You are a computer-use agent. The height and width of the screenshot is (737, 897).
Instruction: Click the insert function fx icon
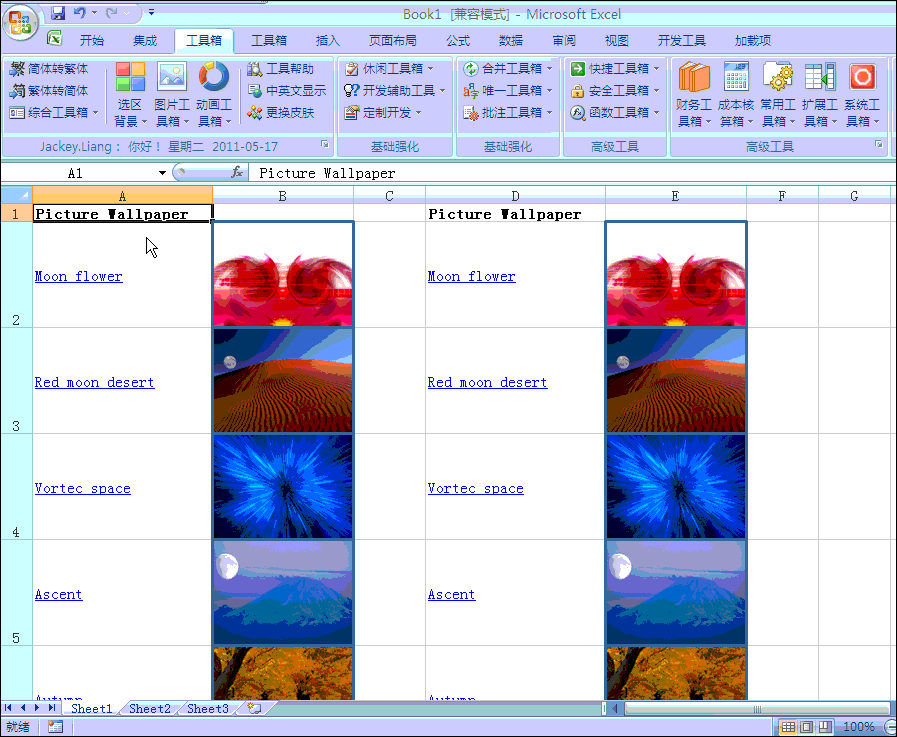[237, 173]
